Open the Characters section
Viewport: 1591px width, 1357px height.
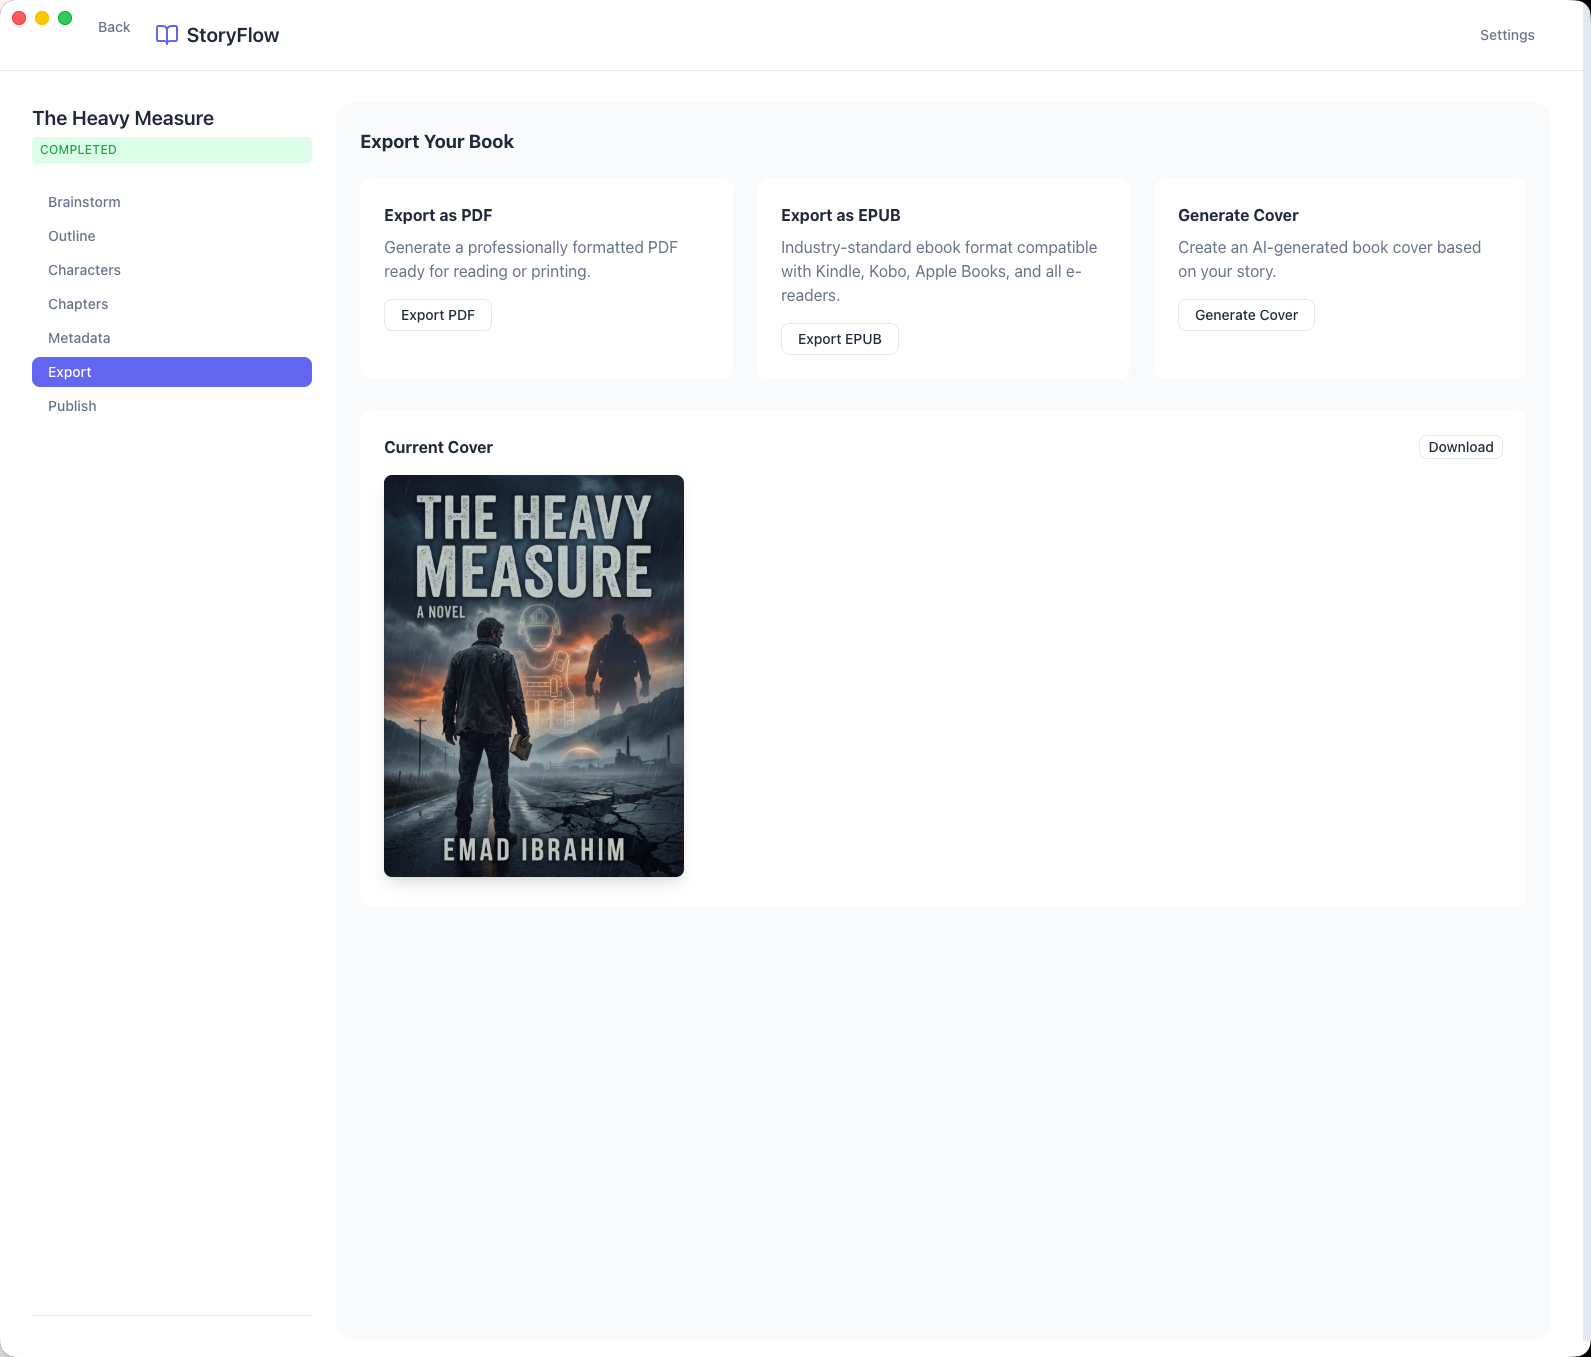click(84, 270)
